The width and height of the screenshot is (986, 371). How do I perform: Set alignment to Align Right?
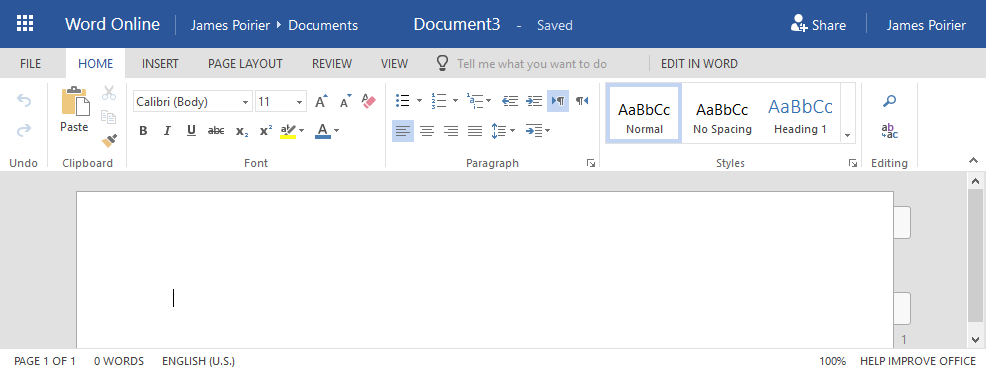pyautogui.click(x=451, y=131)
